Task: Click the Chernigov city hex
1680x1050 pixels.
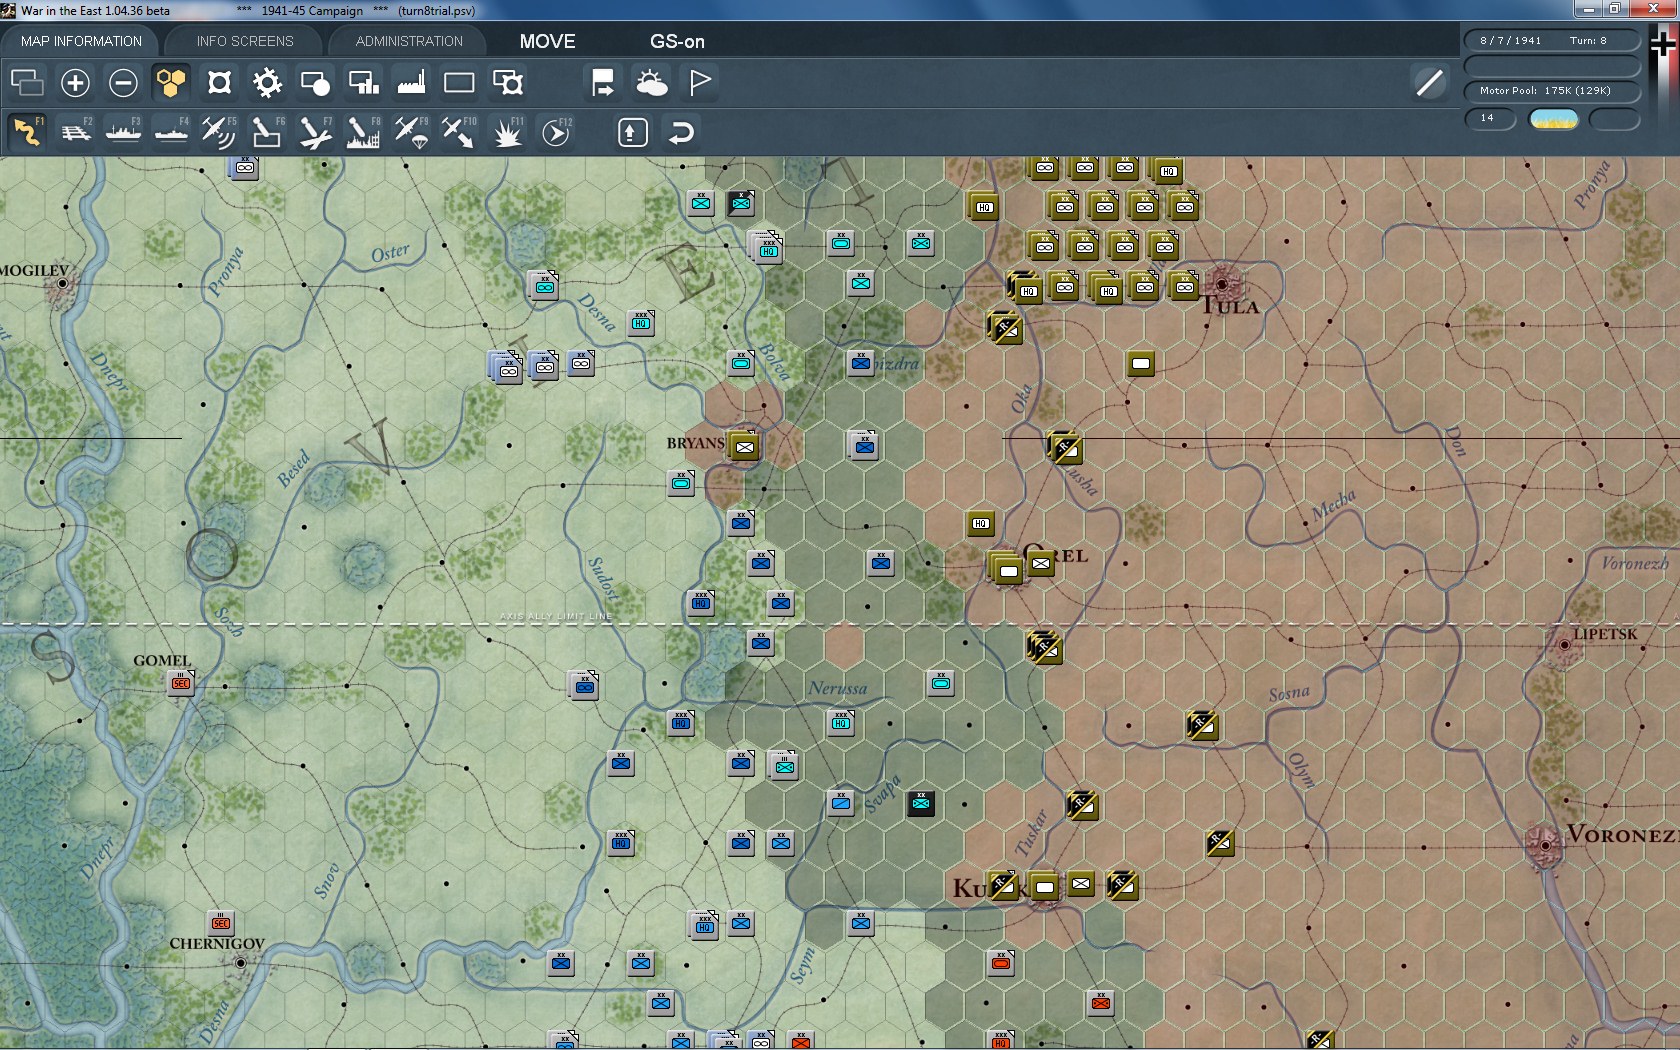Action: point(240,963)
